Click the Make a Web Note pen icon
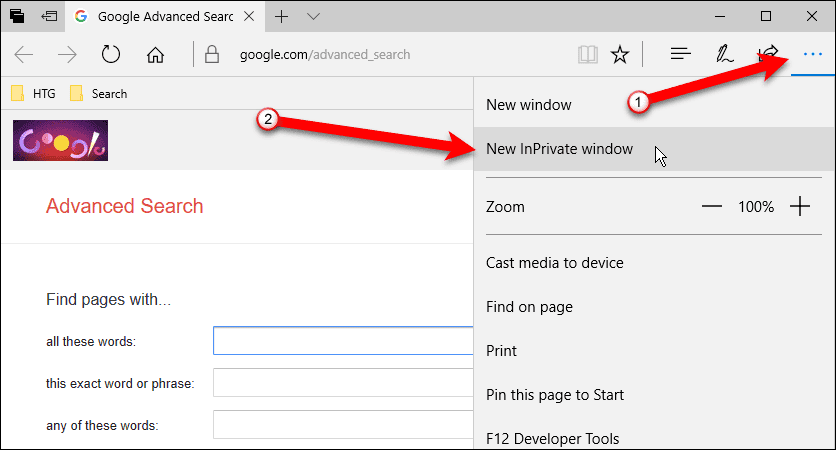 click(x=726, y=54)
